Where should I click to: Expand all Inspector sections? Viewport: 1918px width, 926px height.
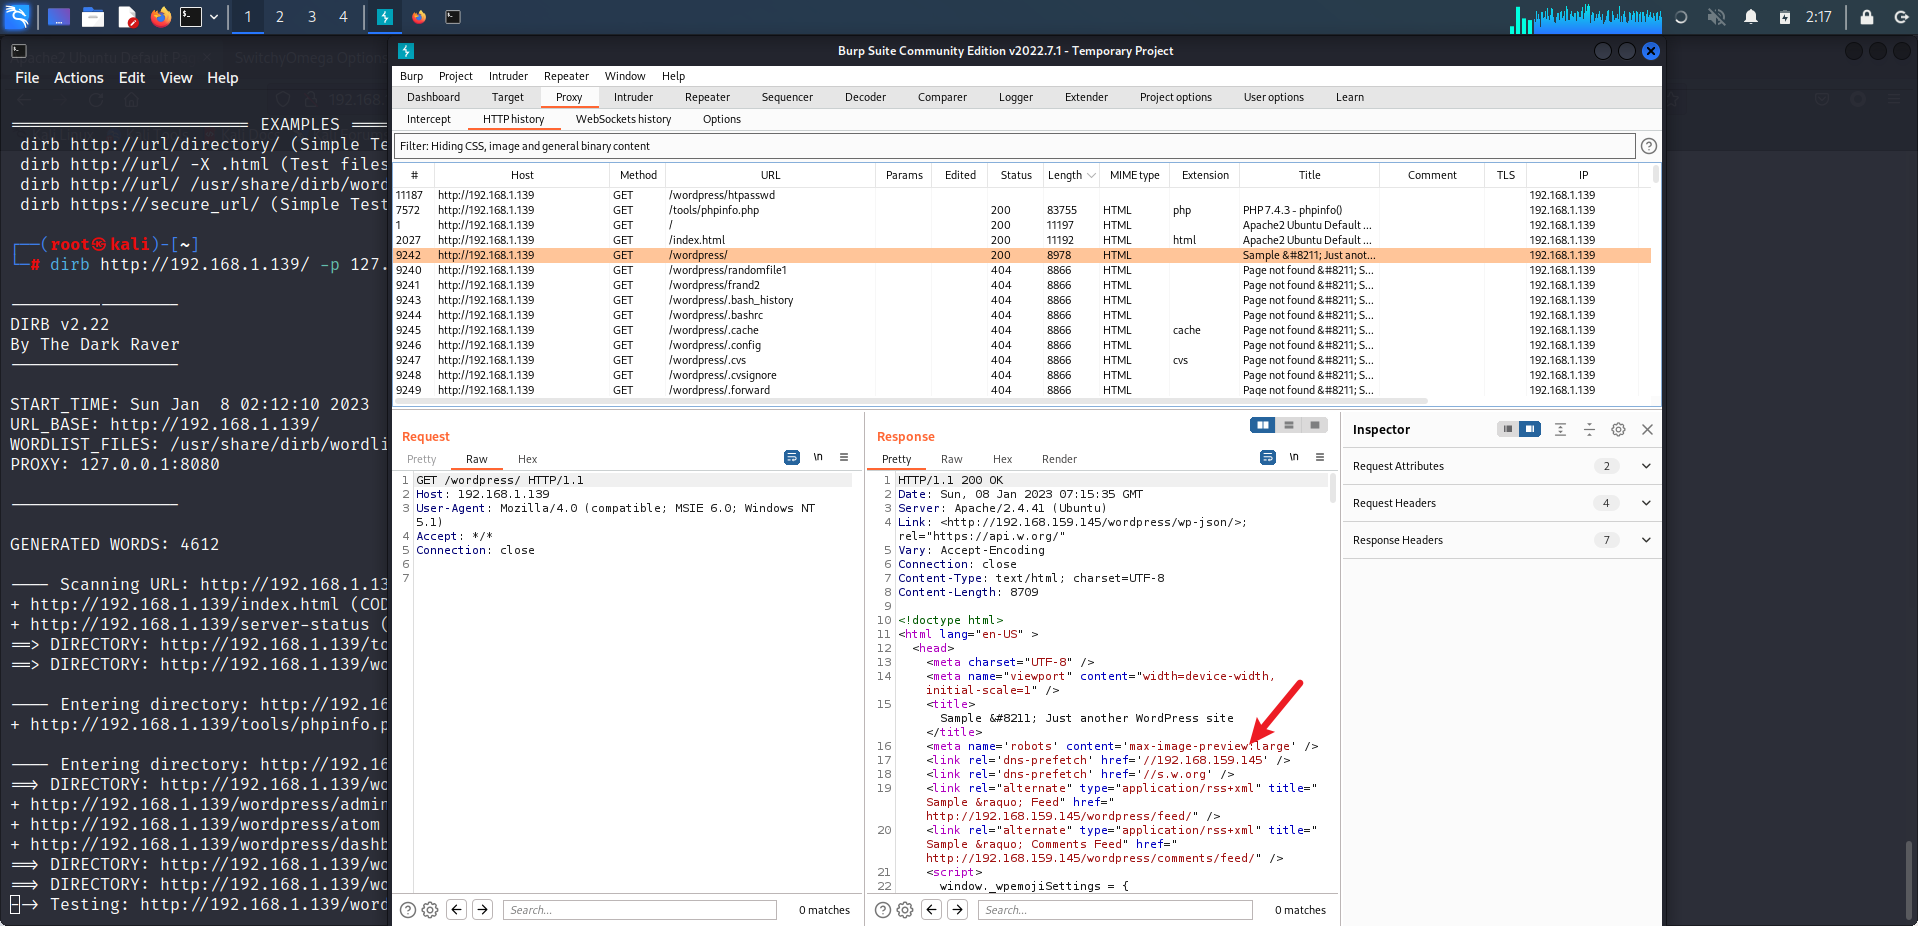pos(1560,429)
